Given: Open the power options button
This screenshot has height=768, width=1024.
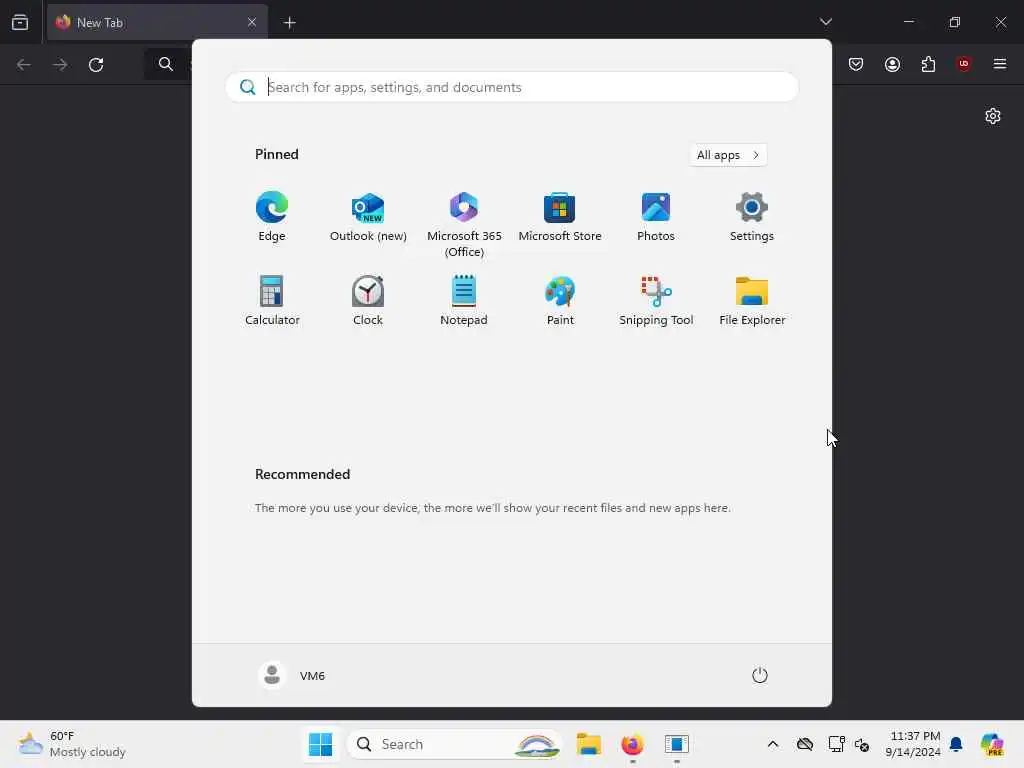Looking at the screenshot, I should (760, 675).
